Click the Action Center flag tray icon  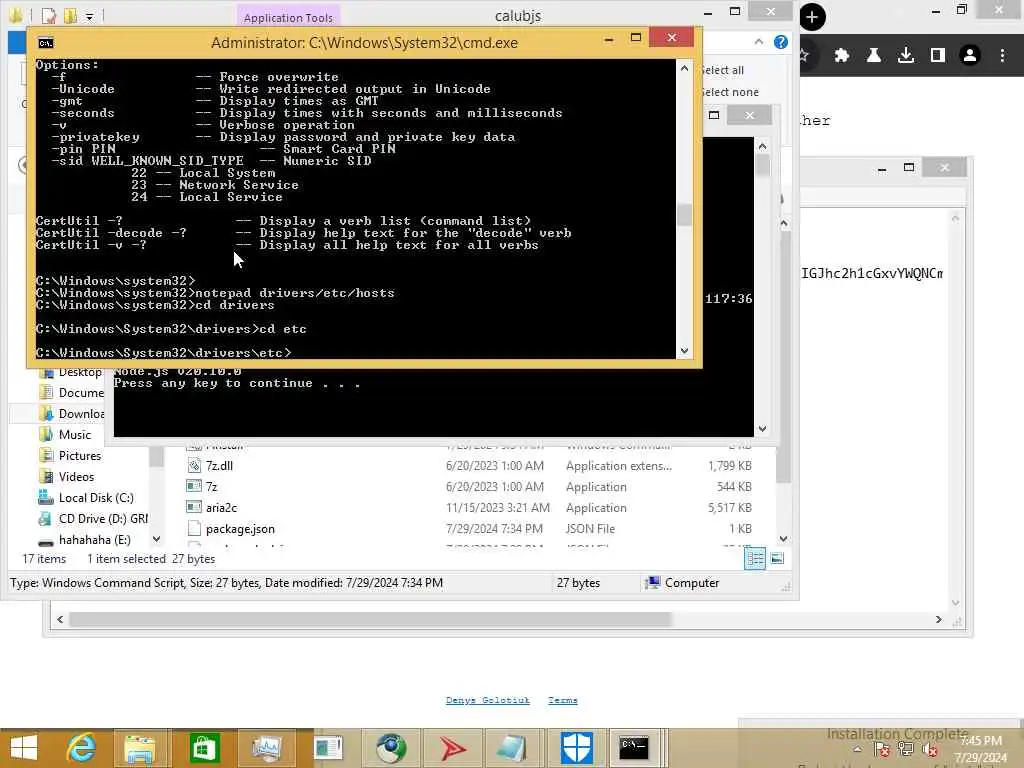[x=882, y=750]
